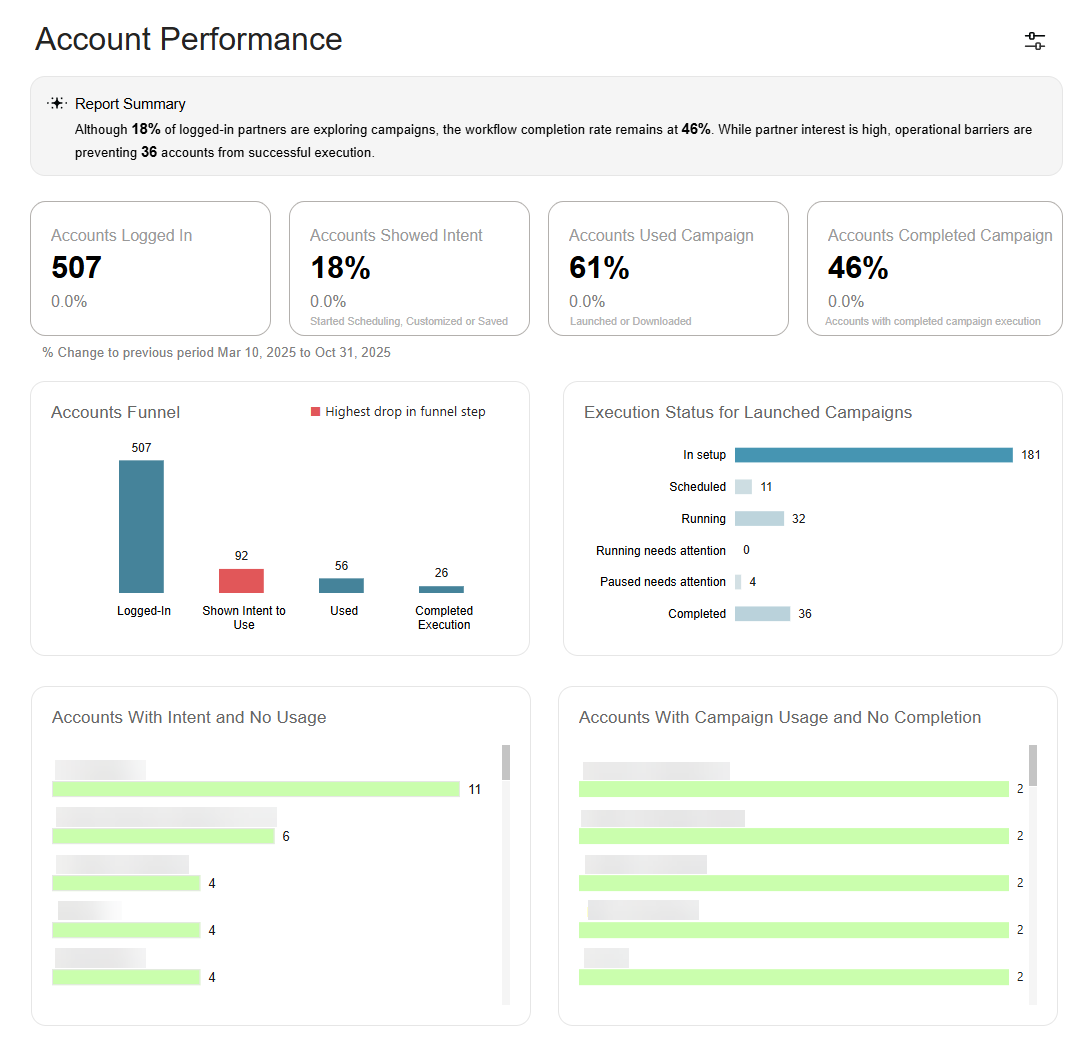Select the account bar with value 6
Viewport: 1087px width, 1043px height.
coord(163,836)
